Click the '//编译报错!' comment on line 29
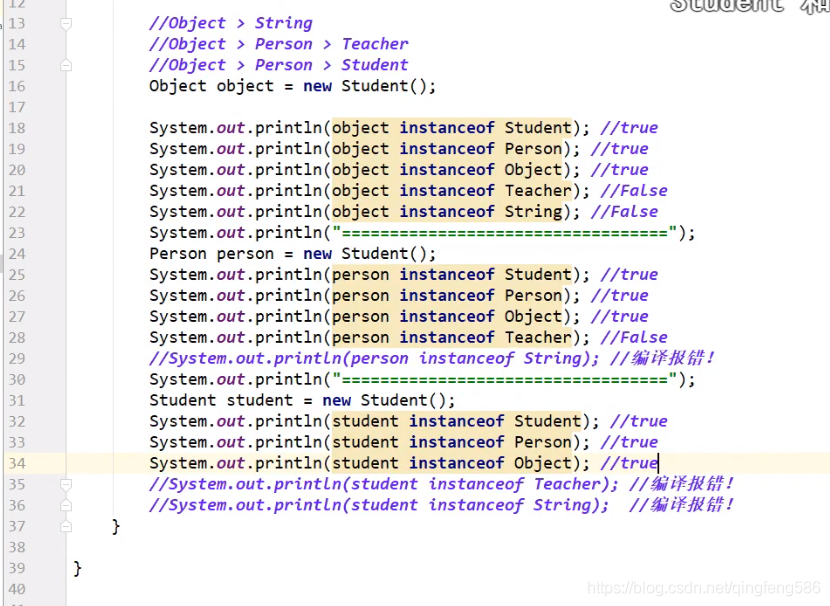830x606 pixels. tap(663, 358)
